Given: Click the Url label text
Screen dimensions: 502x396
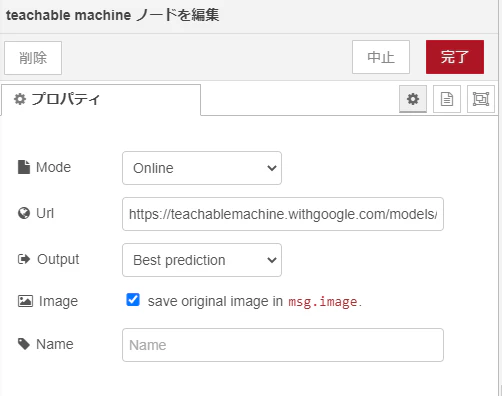Looking at the screenshot, I should (45, 213).
